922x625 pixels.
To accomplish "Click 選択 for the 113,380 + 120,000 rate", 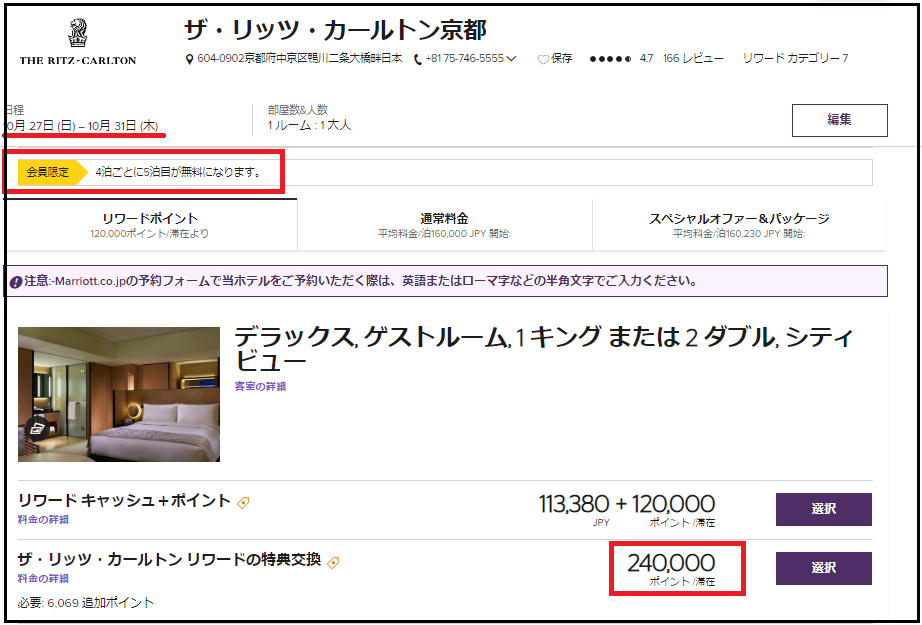I will [x=824, y=509].
